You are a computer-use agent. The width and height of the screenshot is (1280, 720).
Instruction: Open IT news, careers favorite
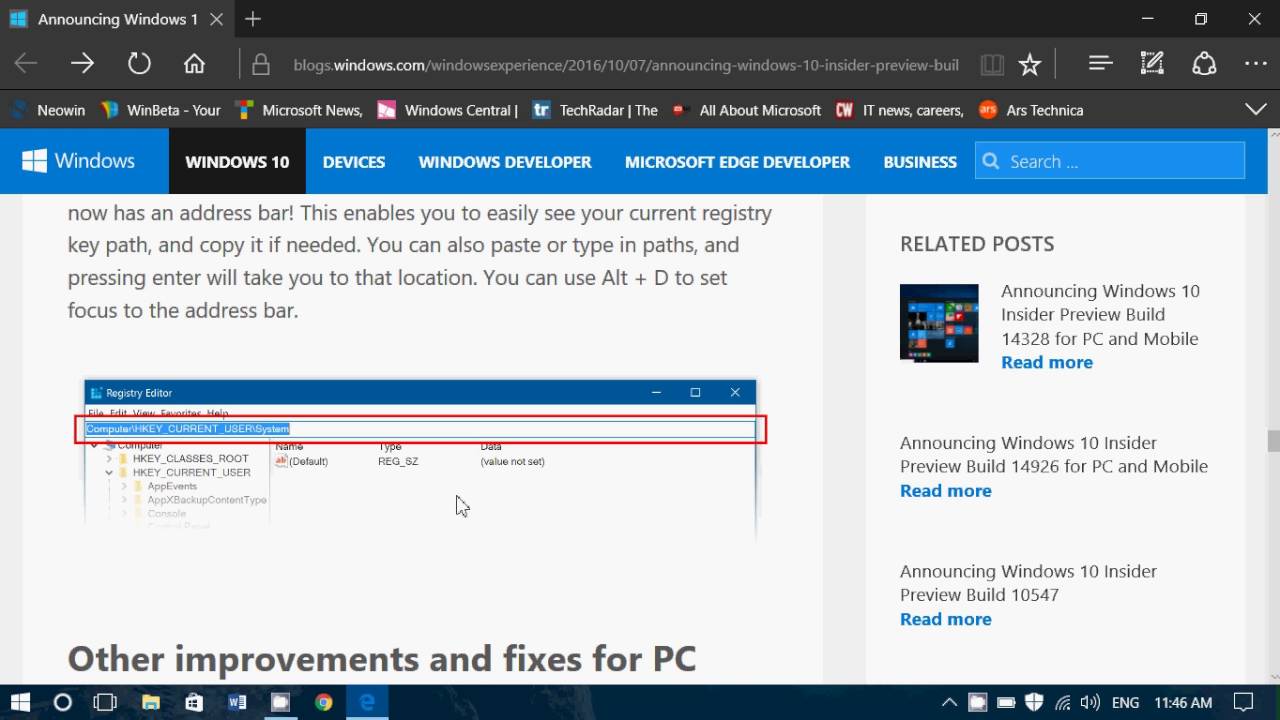[899, 110]
